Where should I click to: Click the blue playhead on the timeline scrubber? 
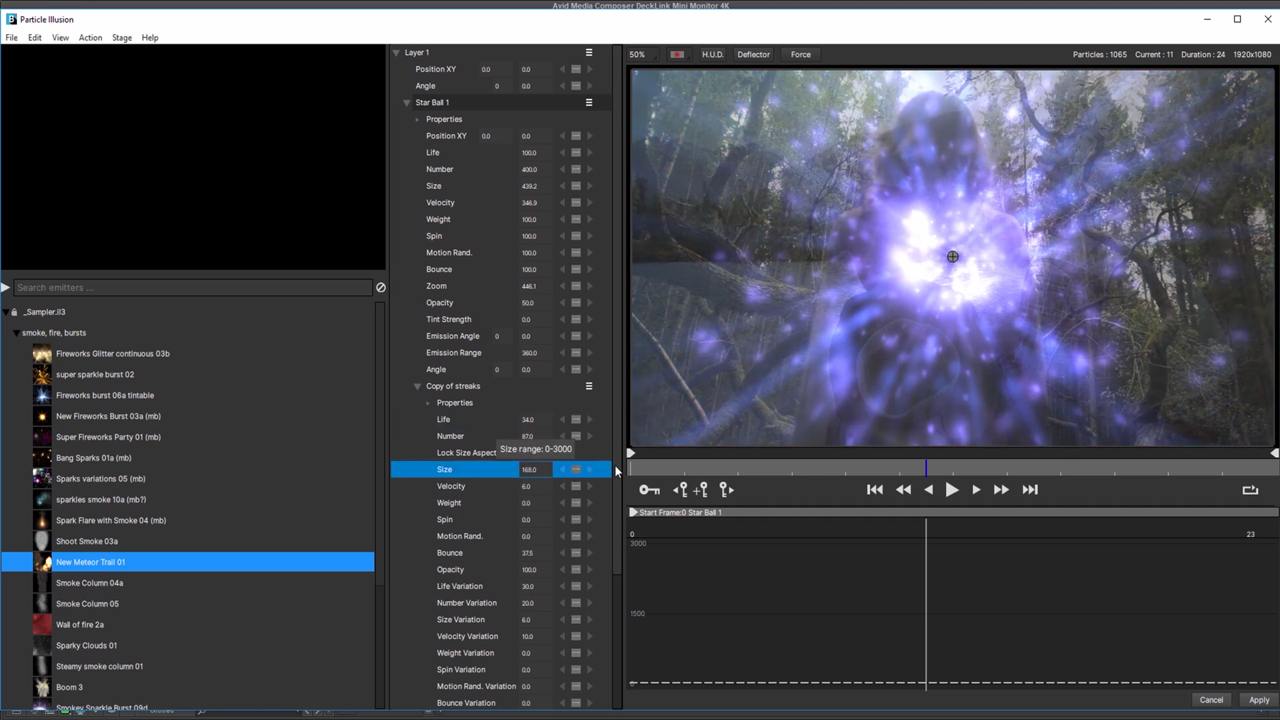pos(926,468)
